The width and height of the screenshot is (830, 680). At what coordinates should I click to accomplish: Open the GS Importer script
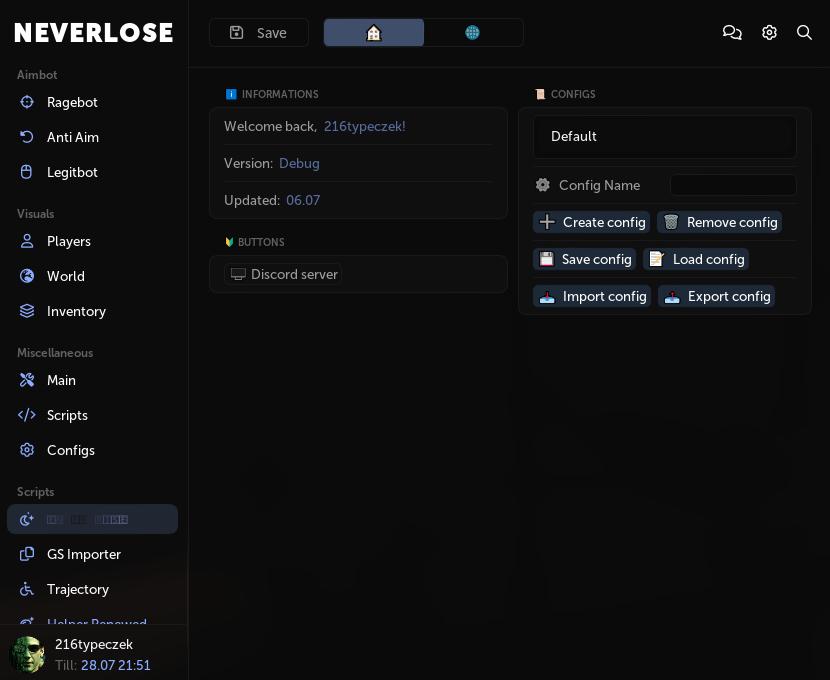point(84,554)
